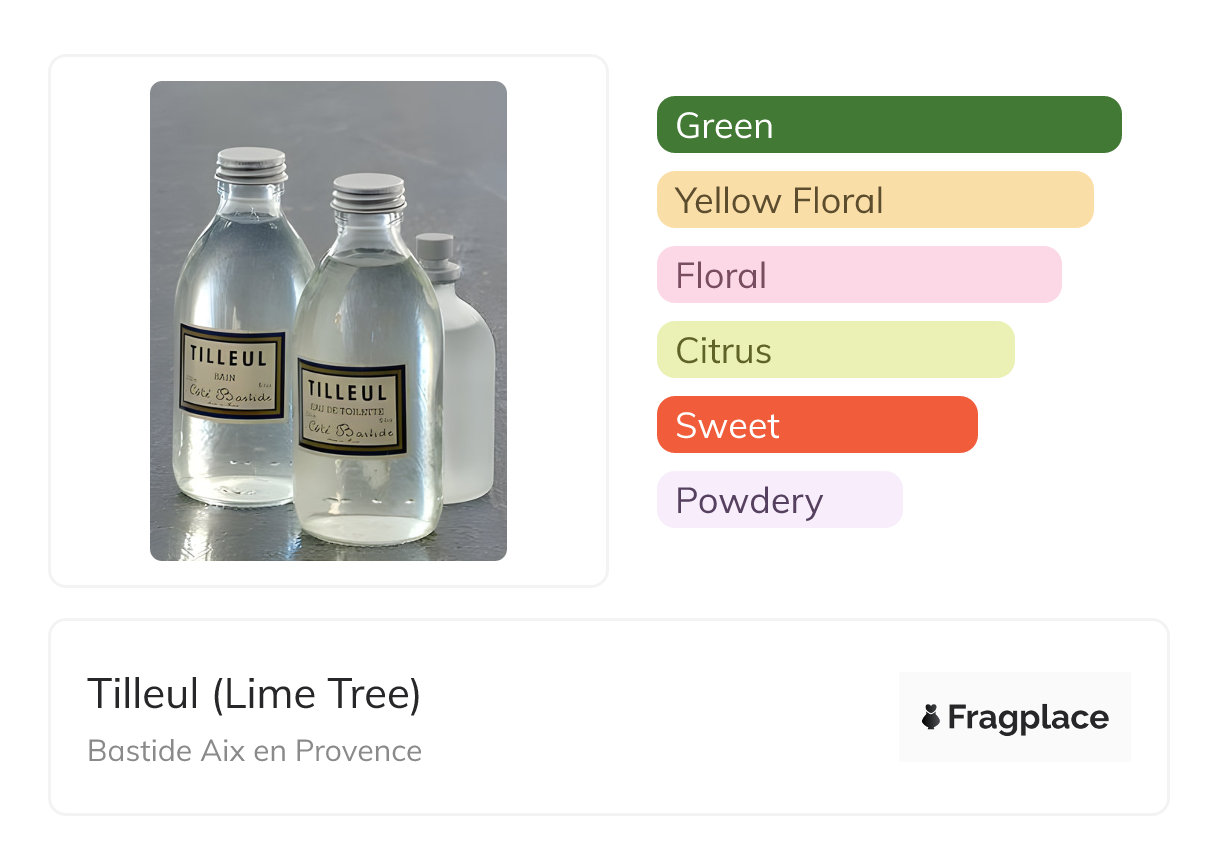Click the Côté Bastide signature on the Eau de Toilette label

tap(350, 432)
